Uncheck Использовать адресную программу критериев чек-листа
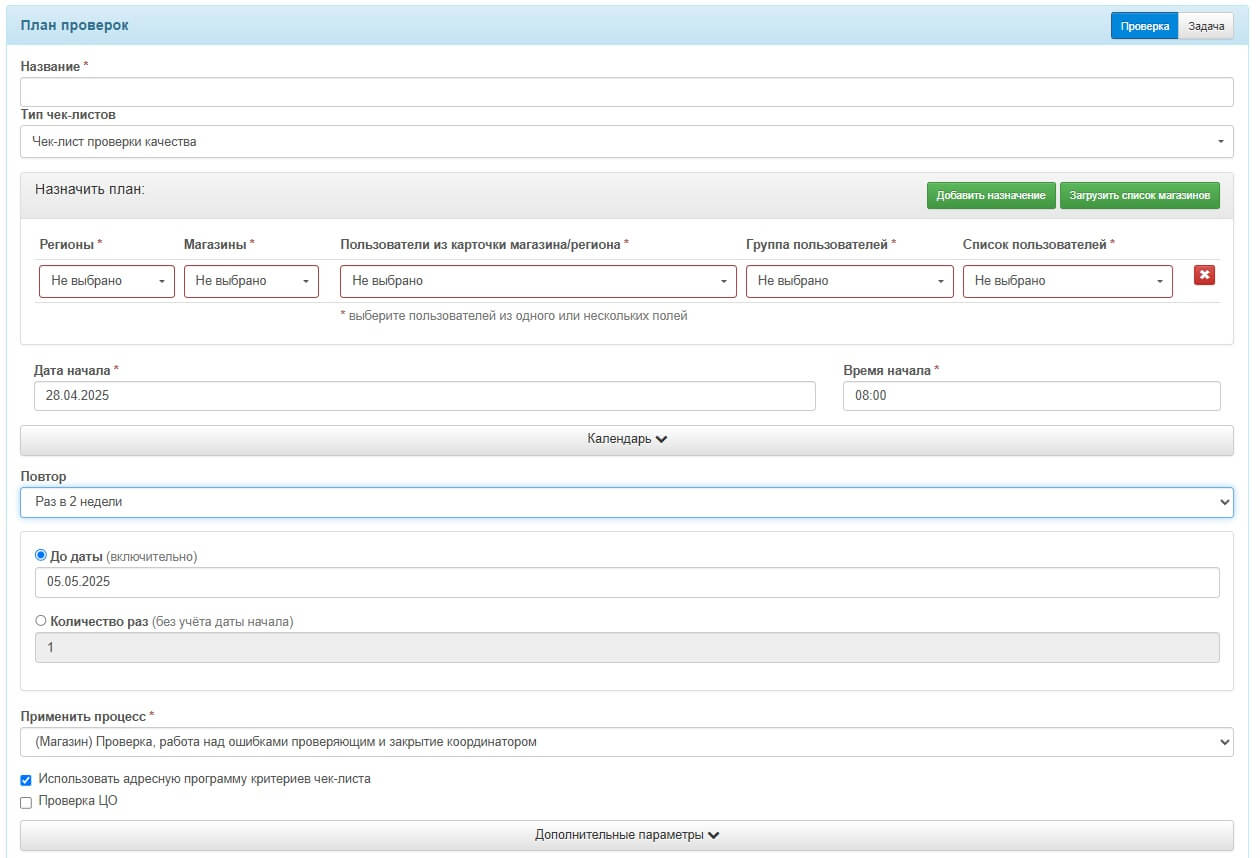The width and height of the screenshot is (1260, 858). tap(27, 780)
